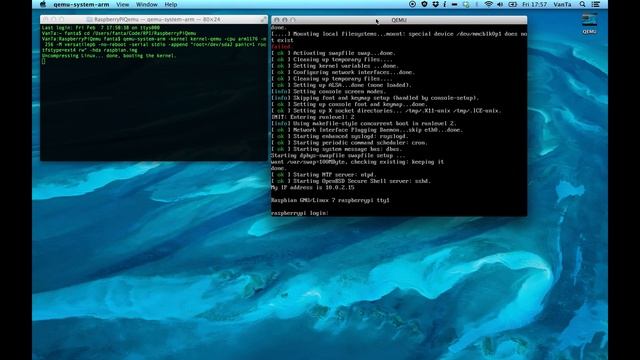This screenshot has height=360, width=640.
Task: Open Notification Center list icon
Action: click(x=596, y=4)
